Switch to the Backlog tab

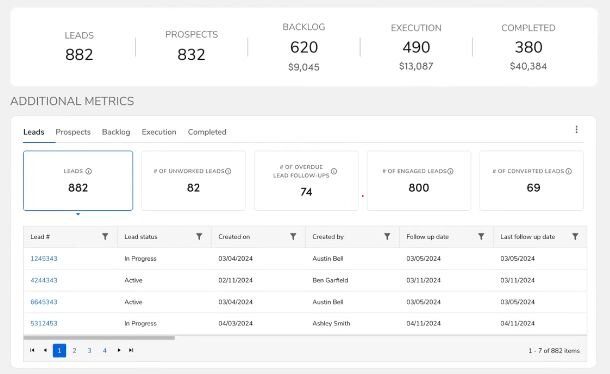(x=116, y=132)
